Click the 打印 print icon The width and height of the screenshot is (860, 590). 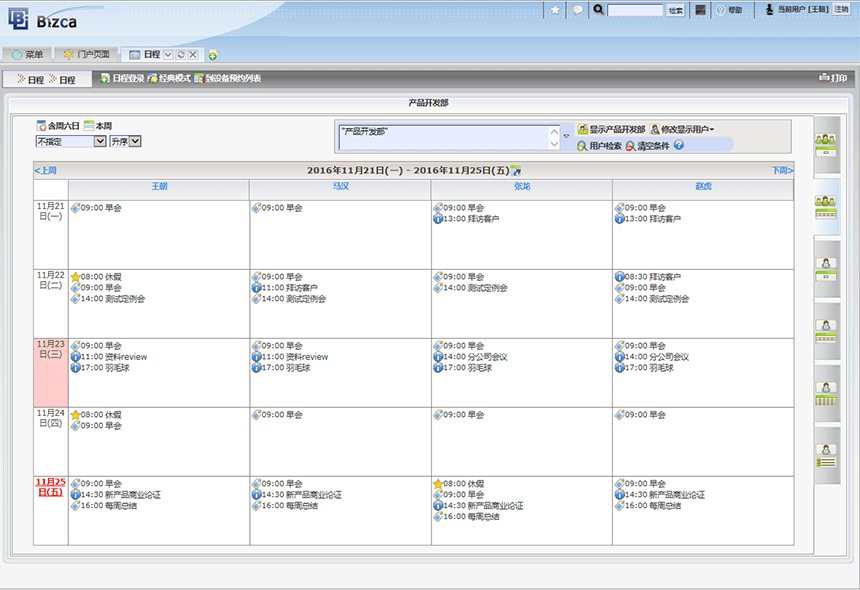click(x=832, y=78)
